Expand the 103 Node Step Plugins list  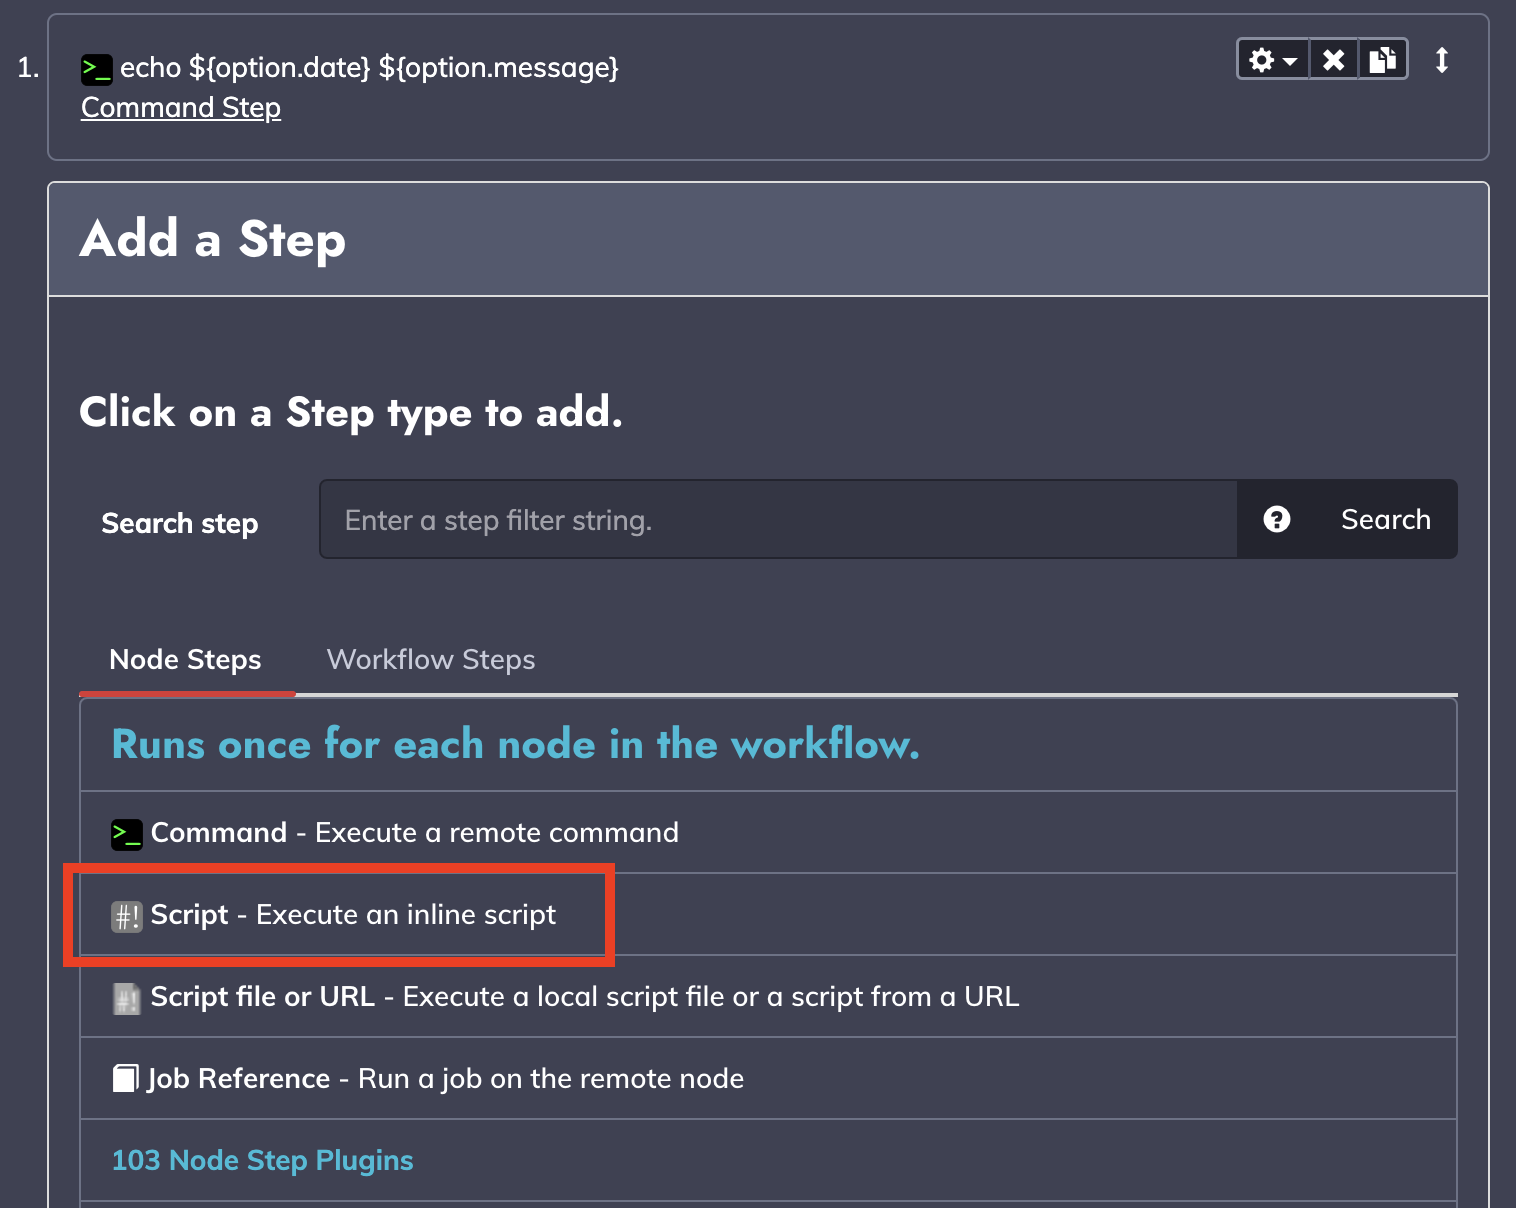click(x=262, y=1160)
